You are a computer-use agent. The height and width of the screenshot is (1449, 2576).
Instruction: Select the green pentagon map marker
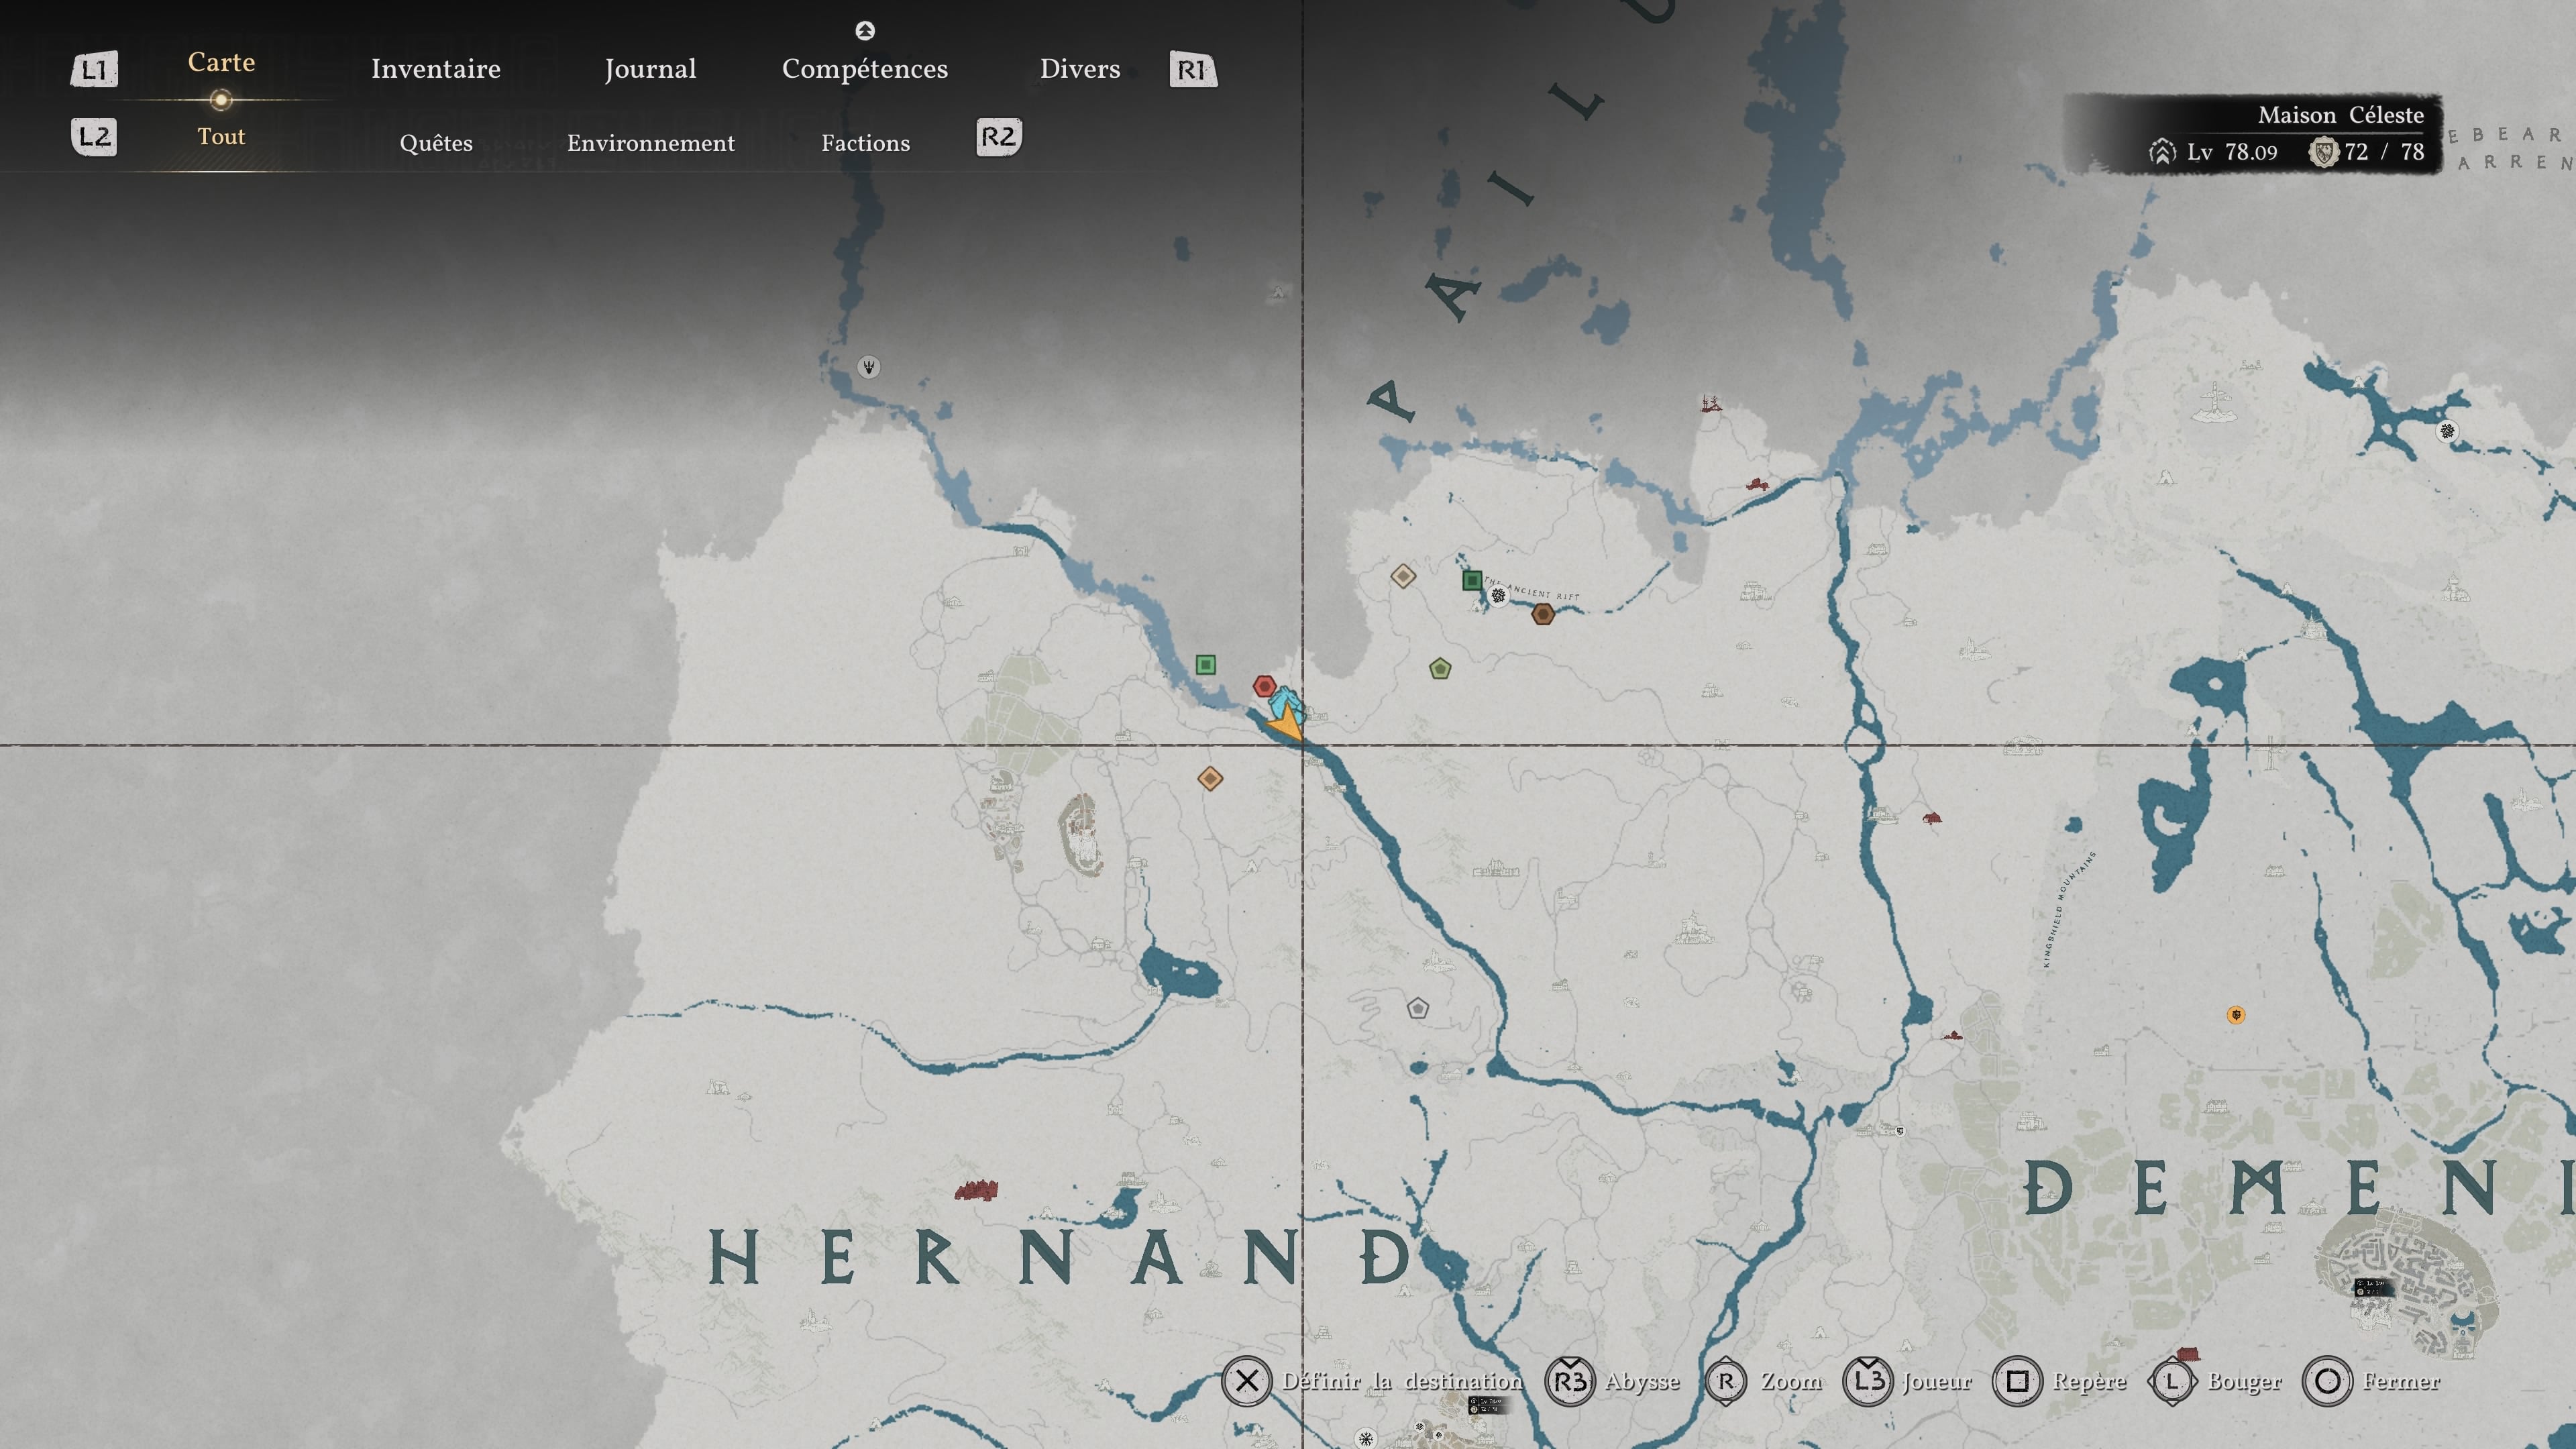coord(1440,668)
